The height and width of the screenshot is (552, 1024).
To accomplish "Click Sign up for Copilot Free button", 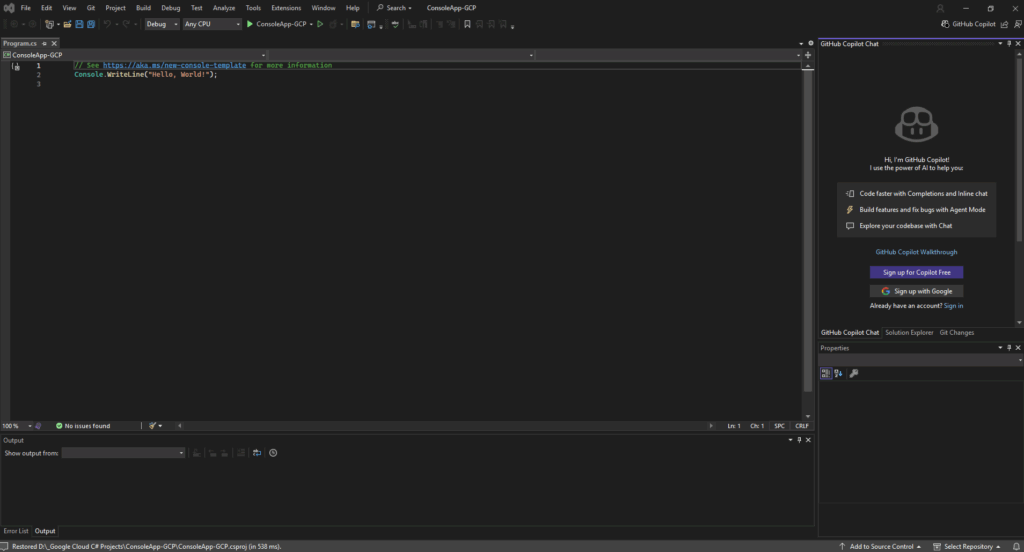I will point(916,272).
